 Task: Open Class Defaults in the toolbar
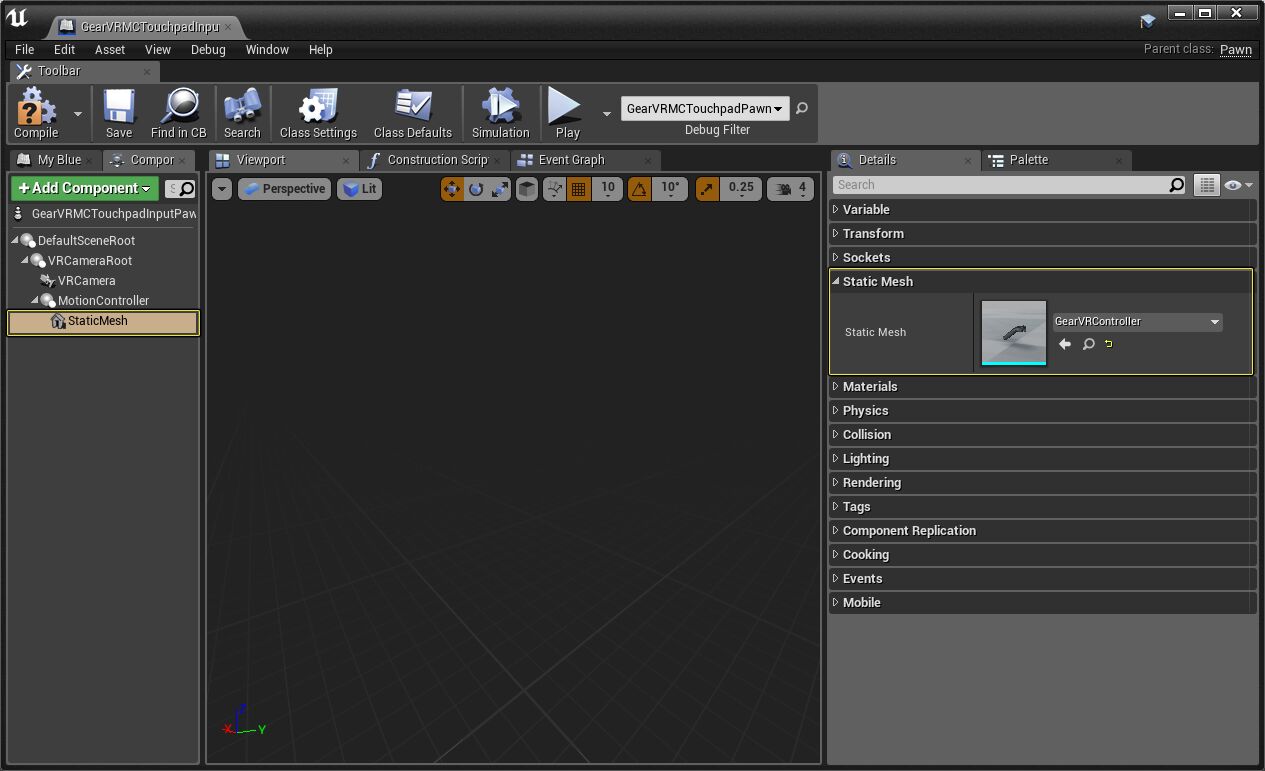click(412, 112)
